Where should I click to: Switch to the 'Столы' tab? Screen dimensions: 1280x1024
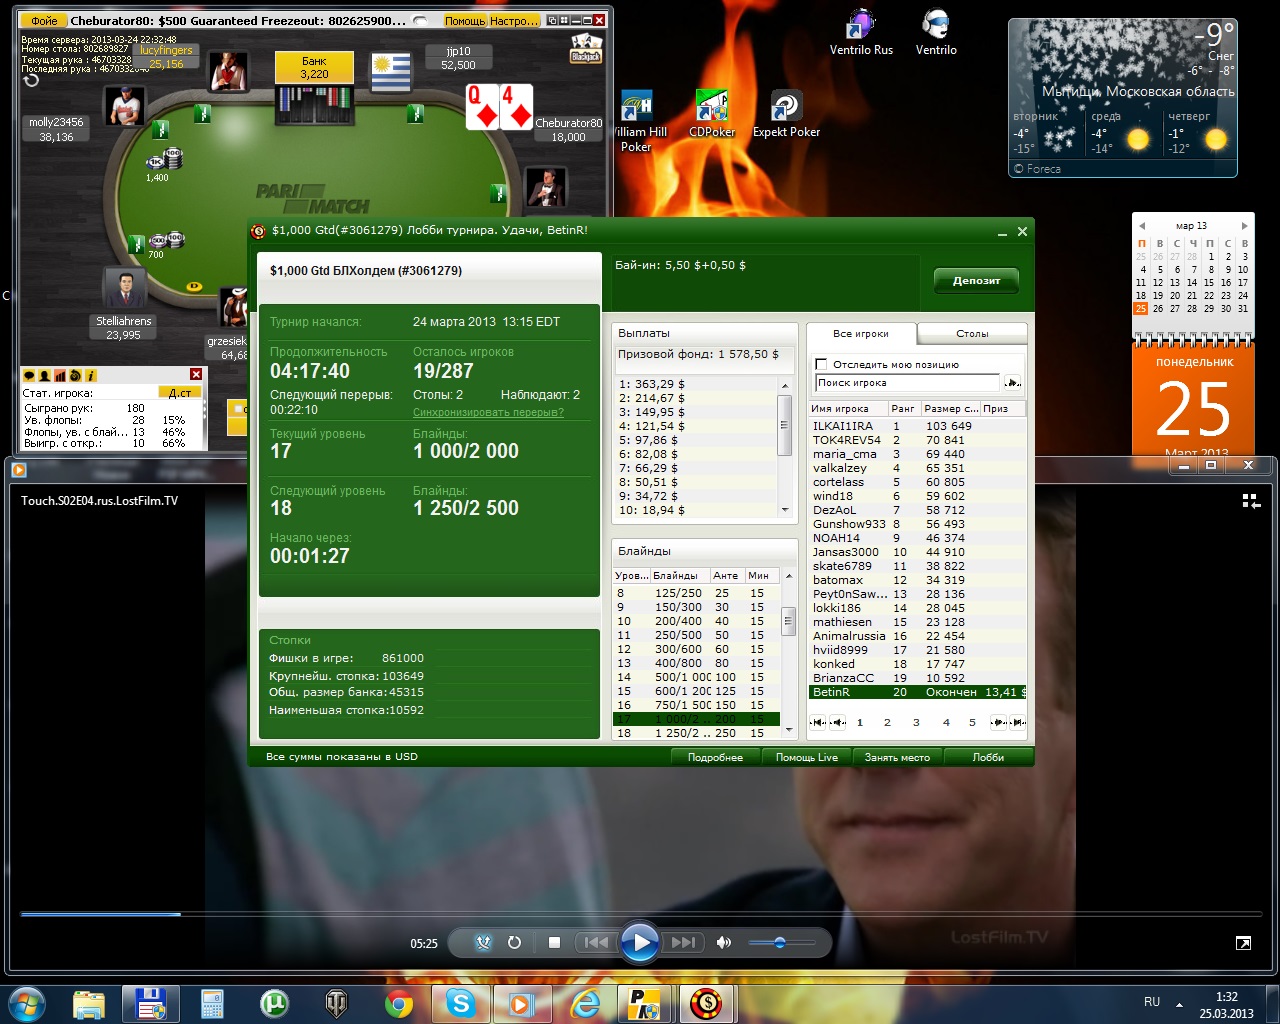(x=972, y=334)
